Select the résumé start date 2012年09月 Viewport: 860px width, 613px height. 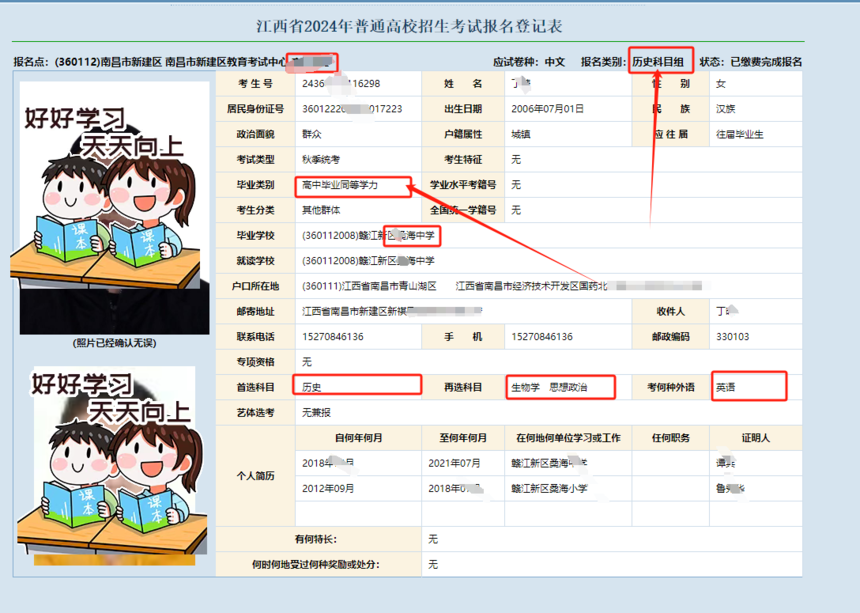tap(328, 488)
